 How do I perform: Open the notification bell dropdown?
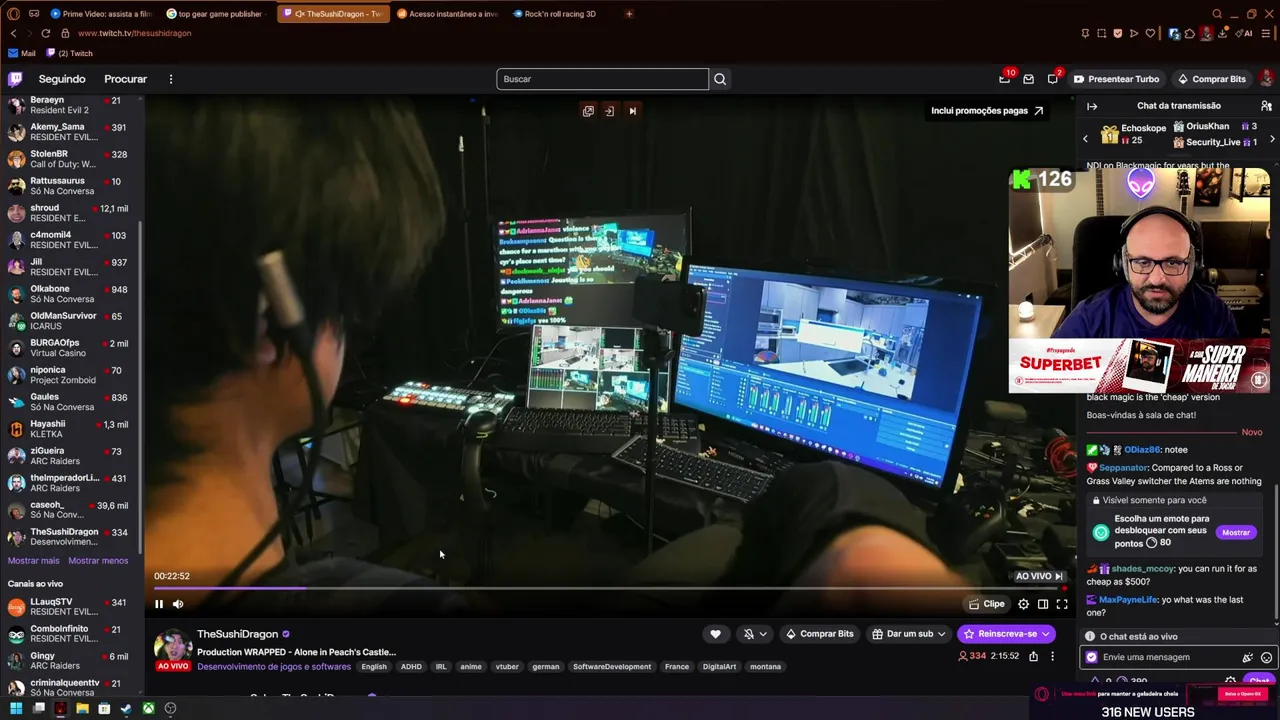755,634
